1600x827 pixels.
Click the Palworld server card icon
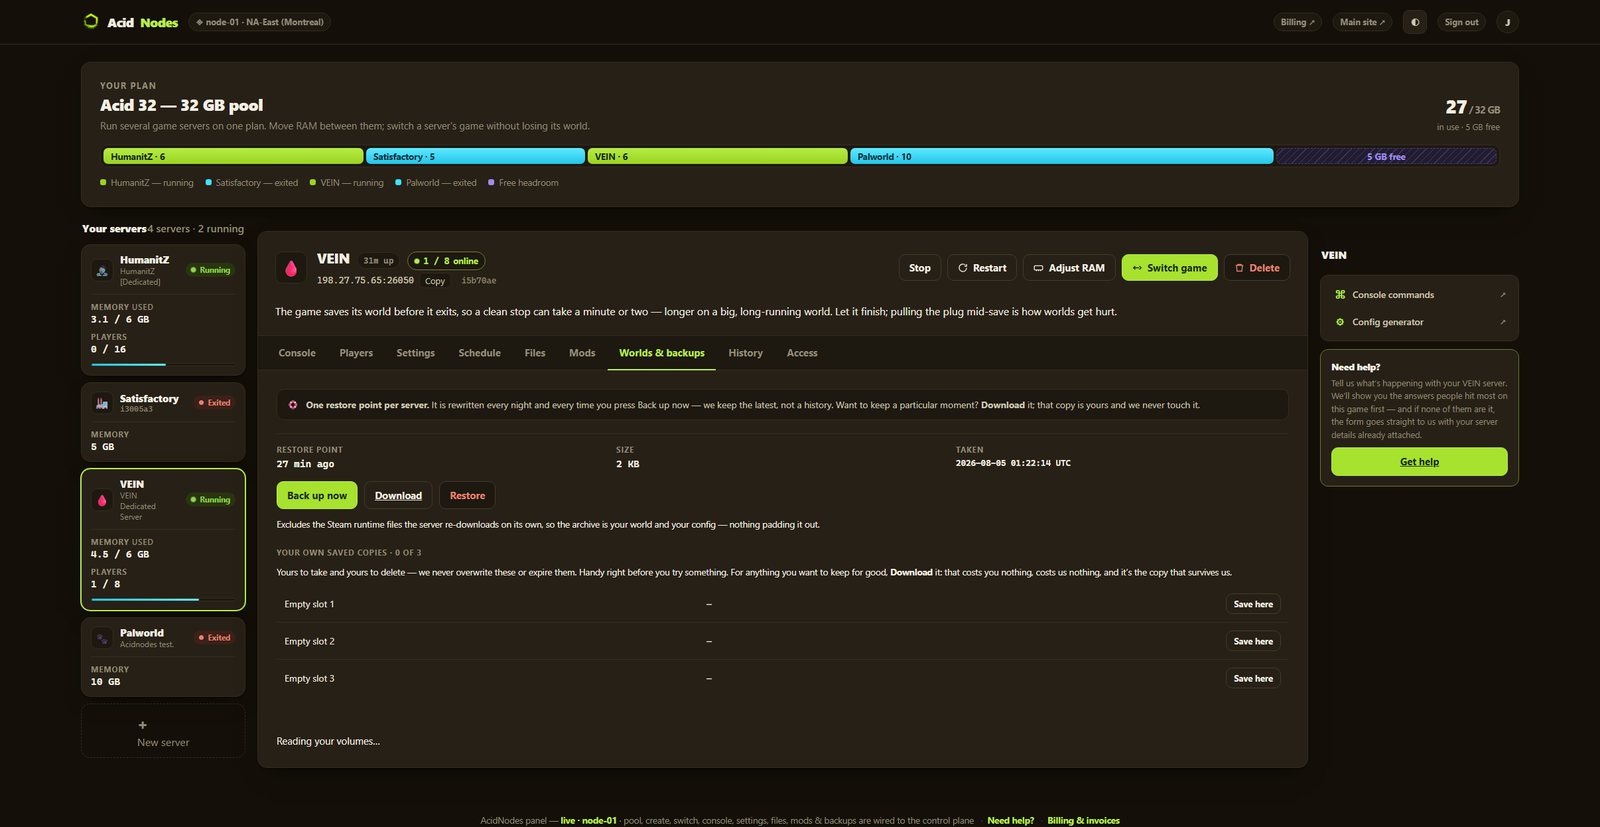click(x=102, y=638)
